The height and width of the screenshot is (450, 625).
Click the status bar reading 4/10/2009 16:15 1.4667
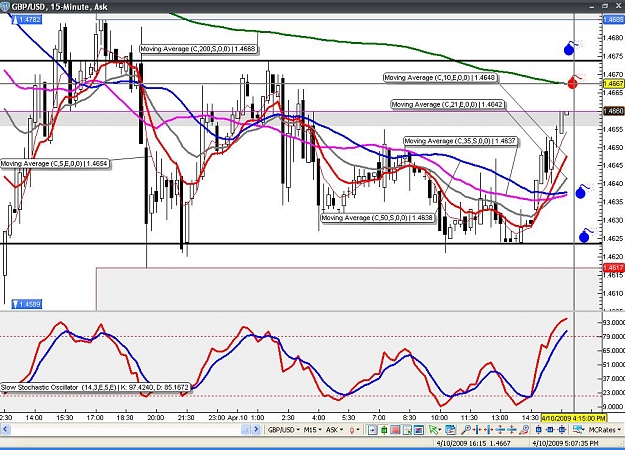point(473,443)
